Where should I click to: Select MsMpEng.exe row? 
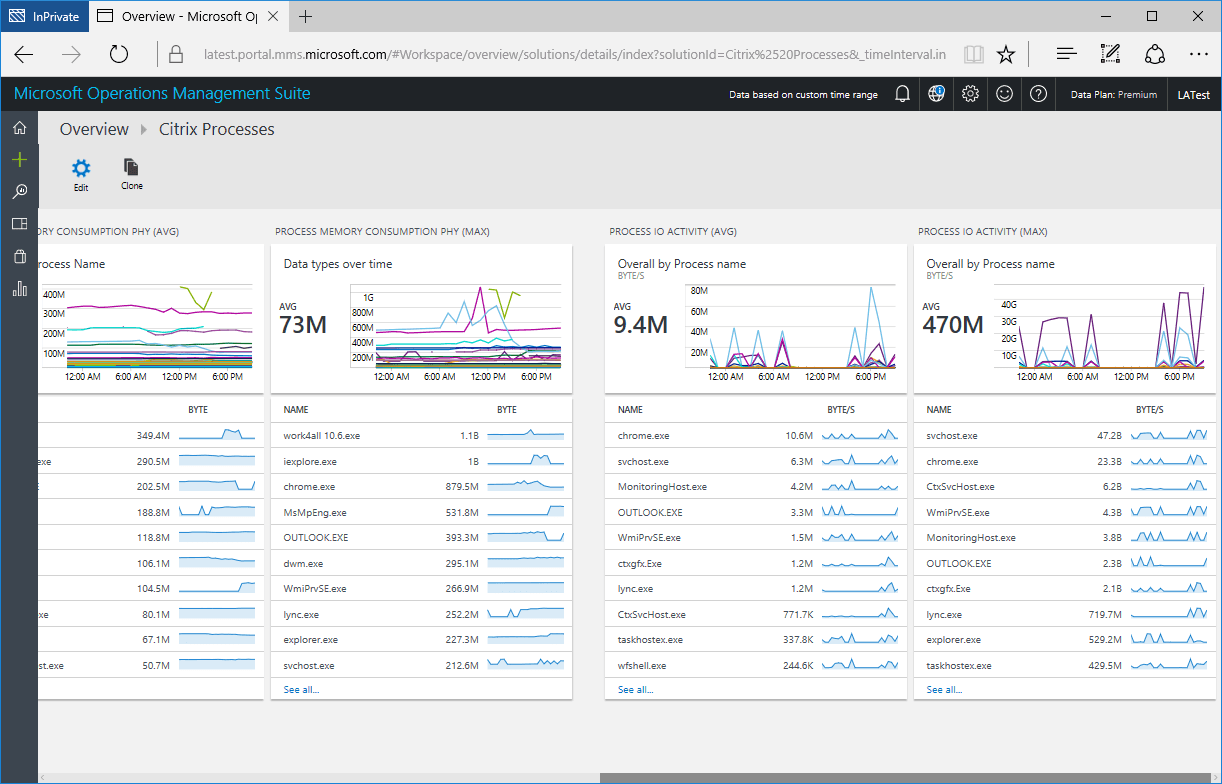pyautogui.click(x=421, y=512)
